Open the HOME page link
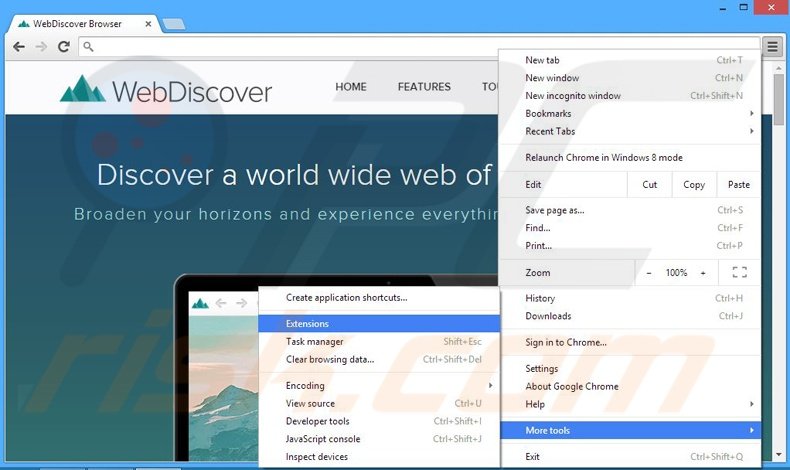 (x=351, y=87)
